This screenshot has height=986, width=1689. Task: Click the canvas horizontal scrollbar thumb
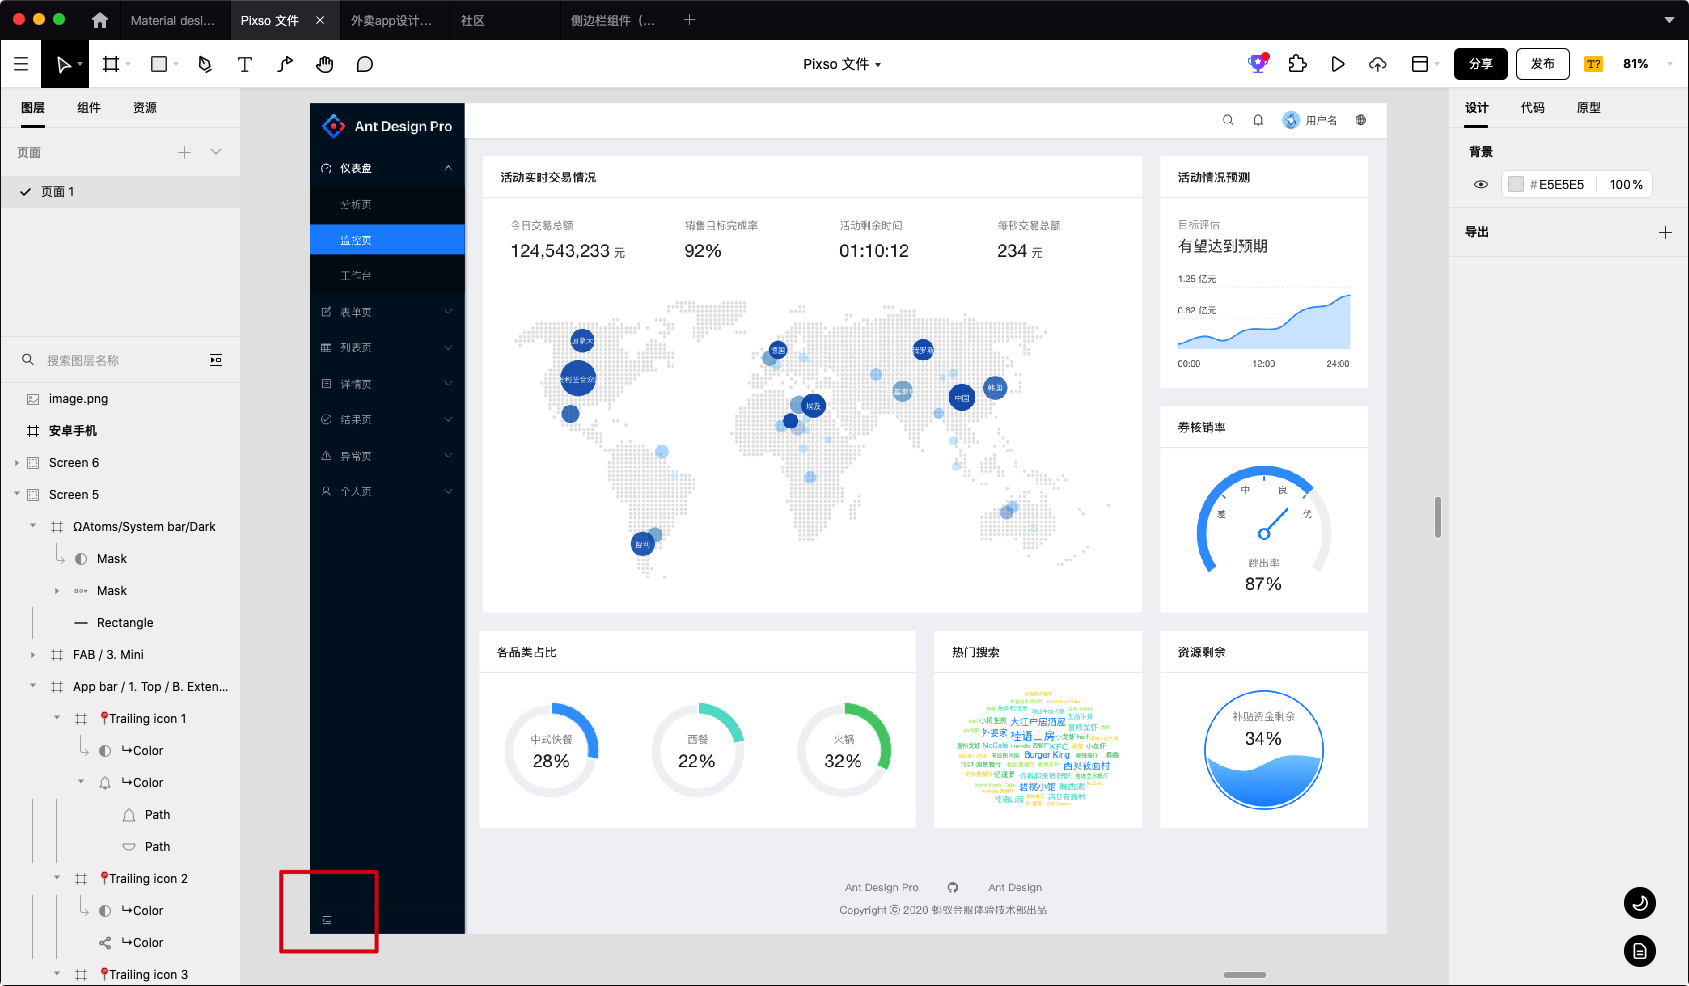[x=1245, y=974]
